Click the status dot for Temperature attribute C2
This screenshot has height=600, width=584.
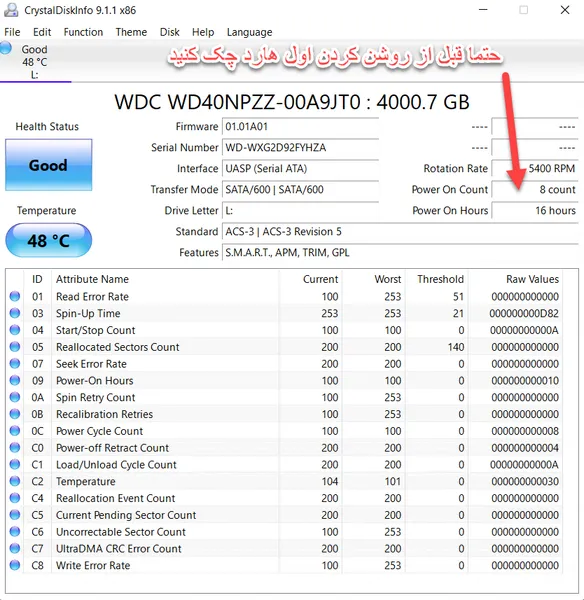[x=15, y=481]
